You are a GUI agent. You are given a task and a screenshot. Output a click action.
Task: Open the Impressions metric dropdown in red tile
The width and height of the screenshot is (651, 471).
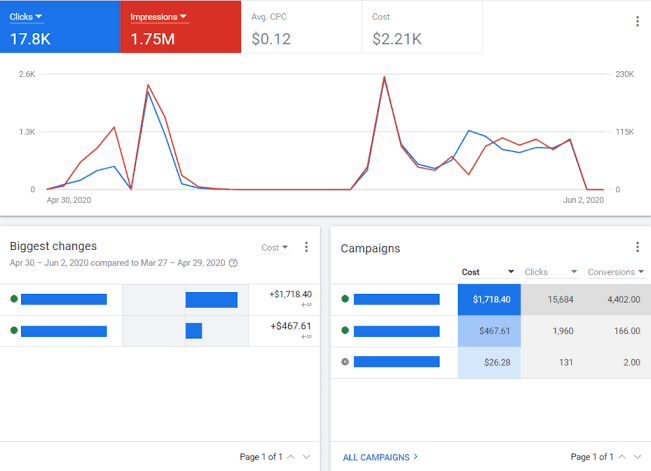[159, 17]
